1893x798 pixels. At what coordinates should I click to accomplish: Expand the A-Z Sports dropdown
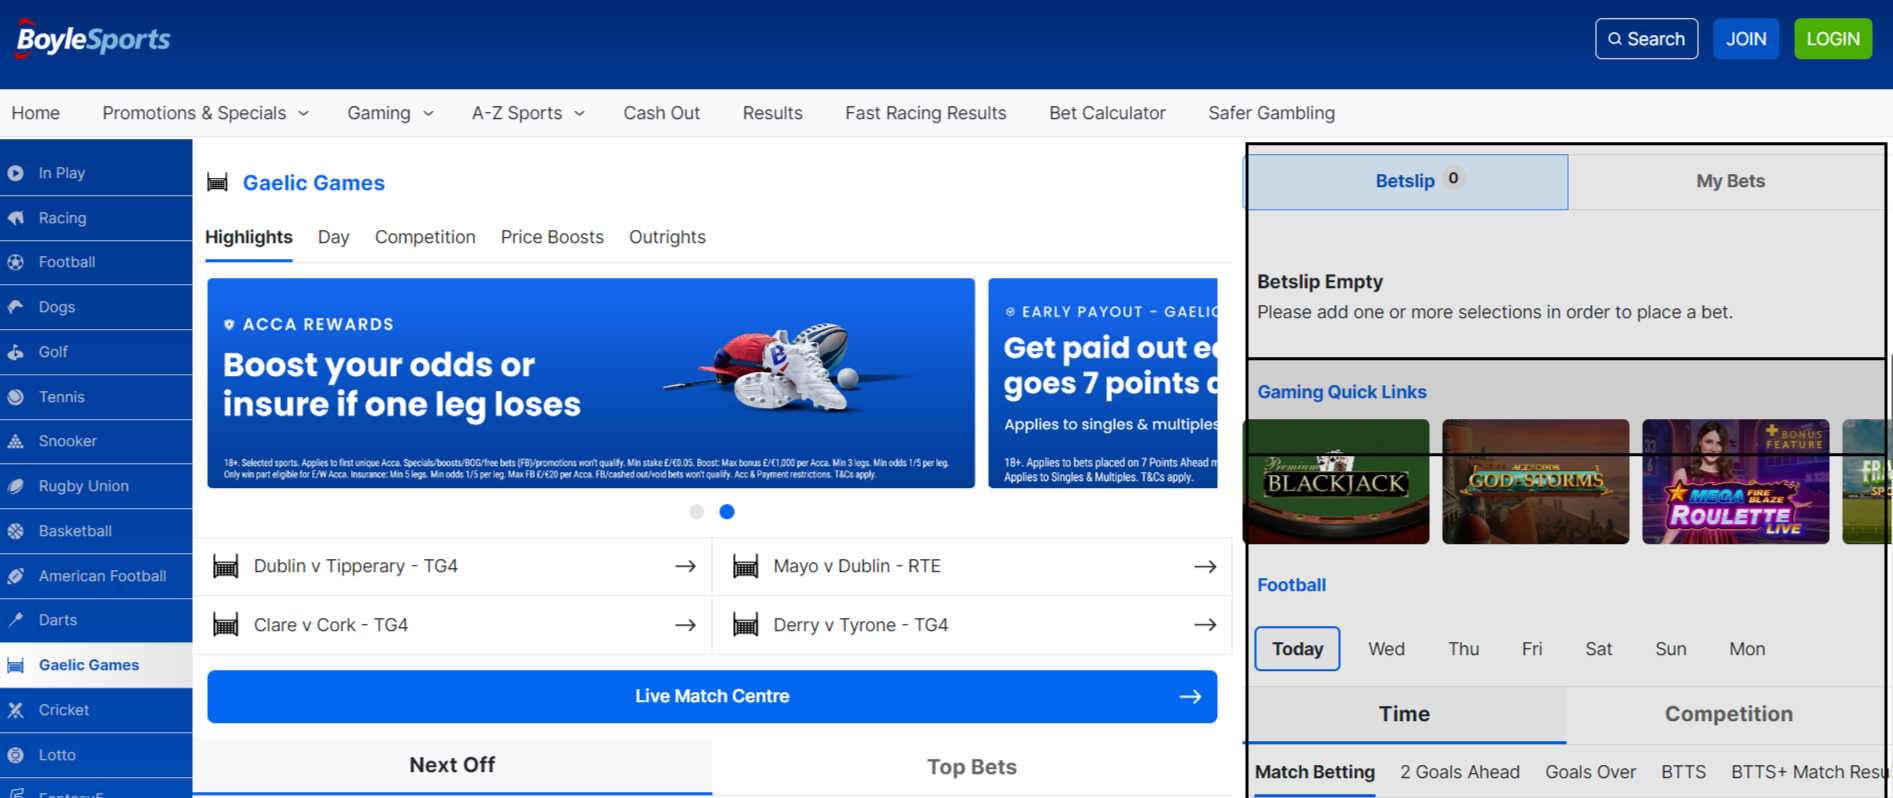[528, 113]
